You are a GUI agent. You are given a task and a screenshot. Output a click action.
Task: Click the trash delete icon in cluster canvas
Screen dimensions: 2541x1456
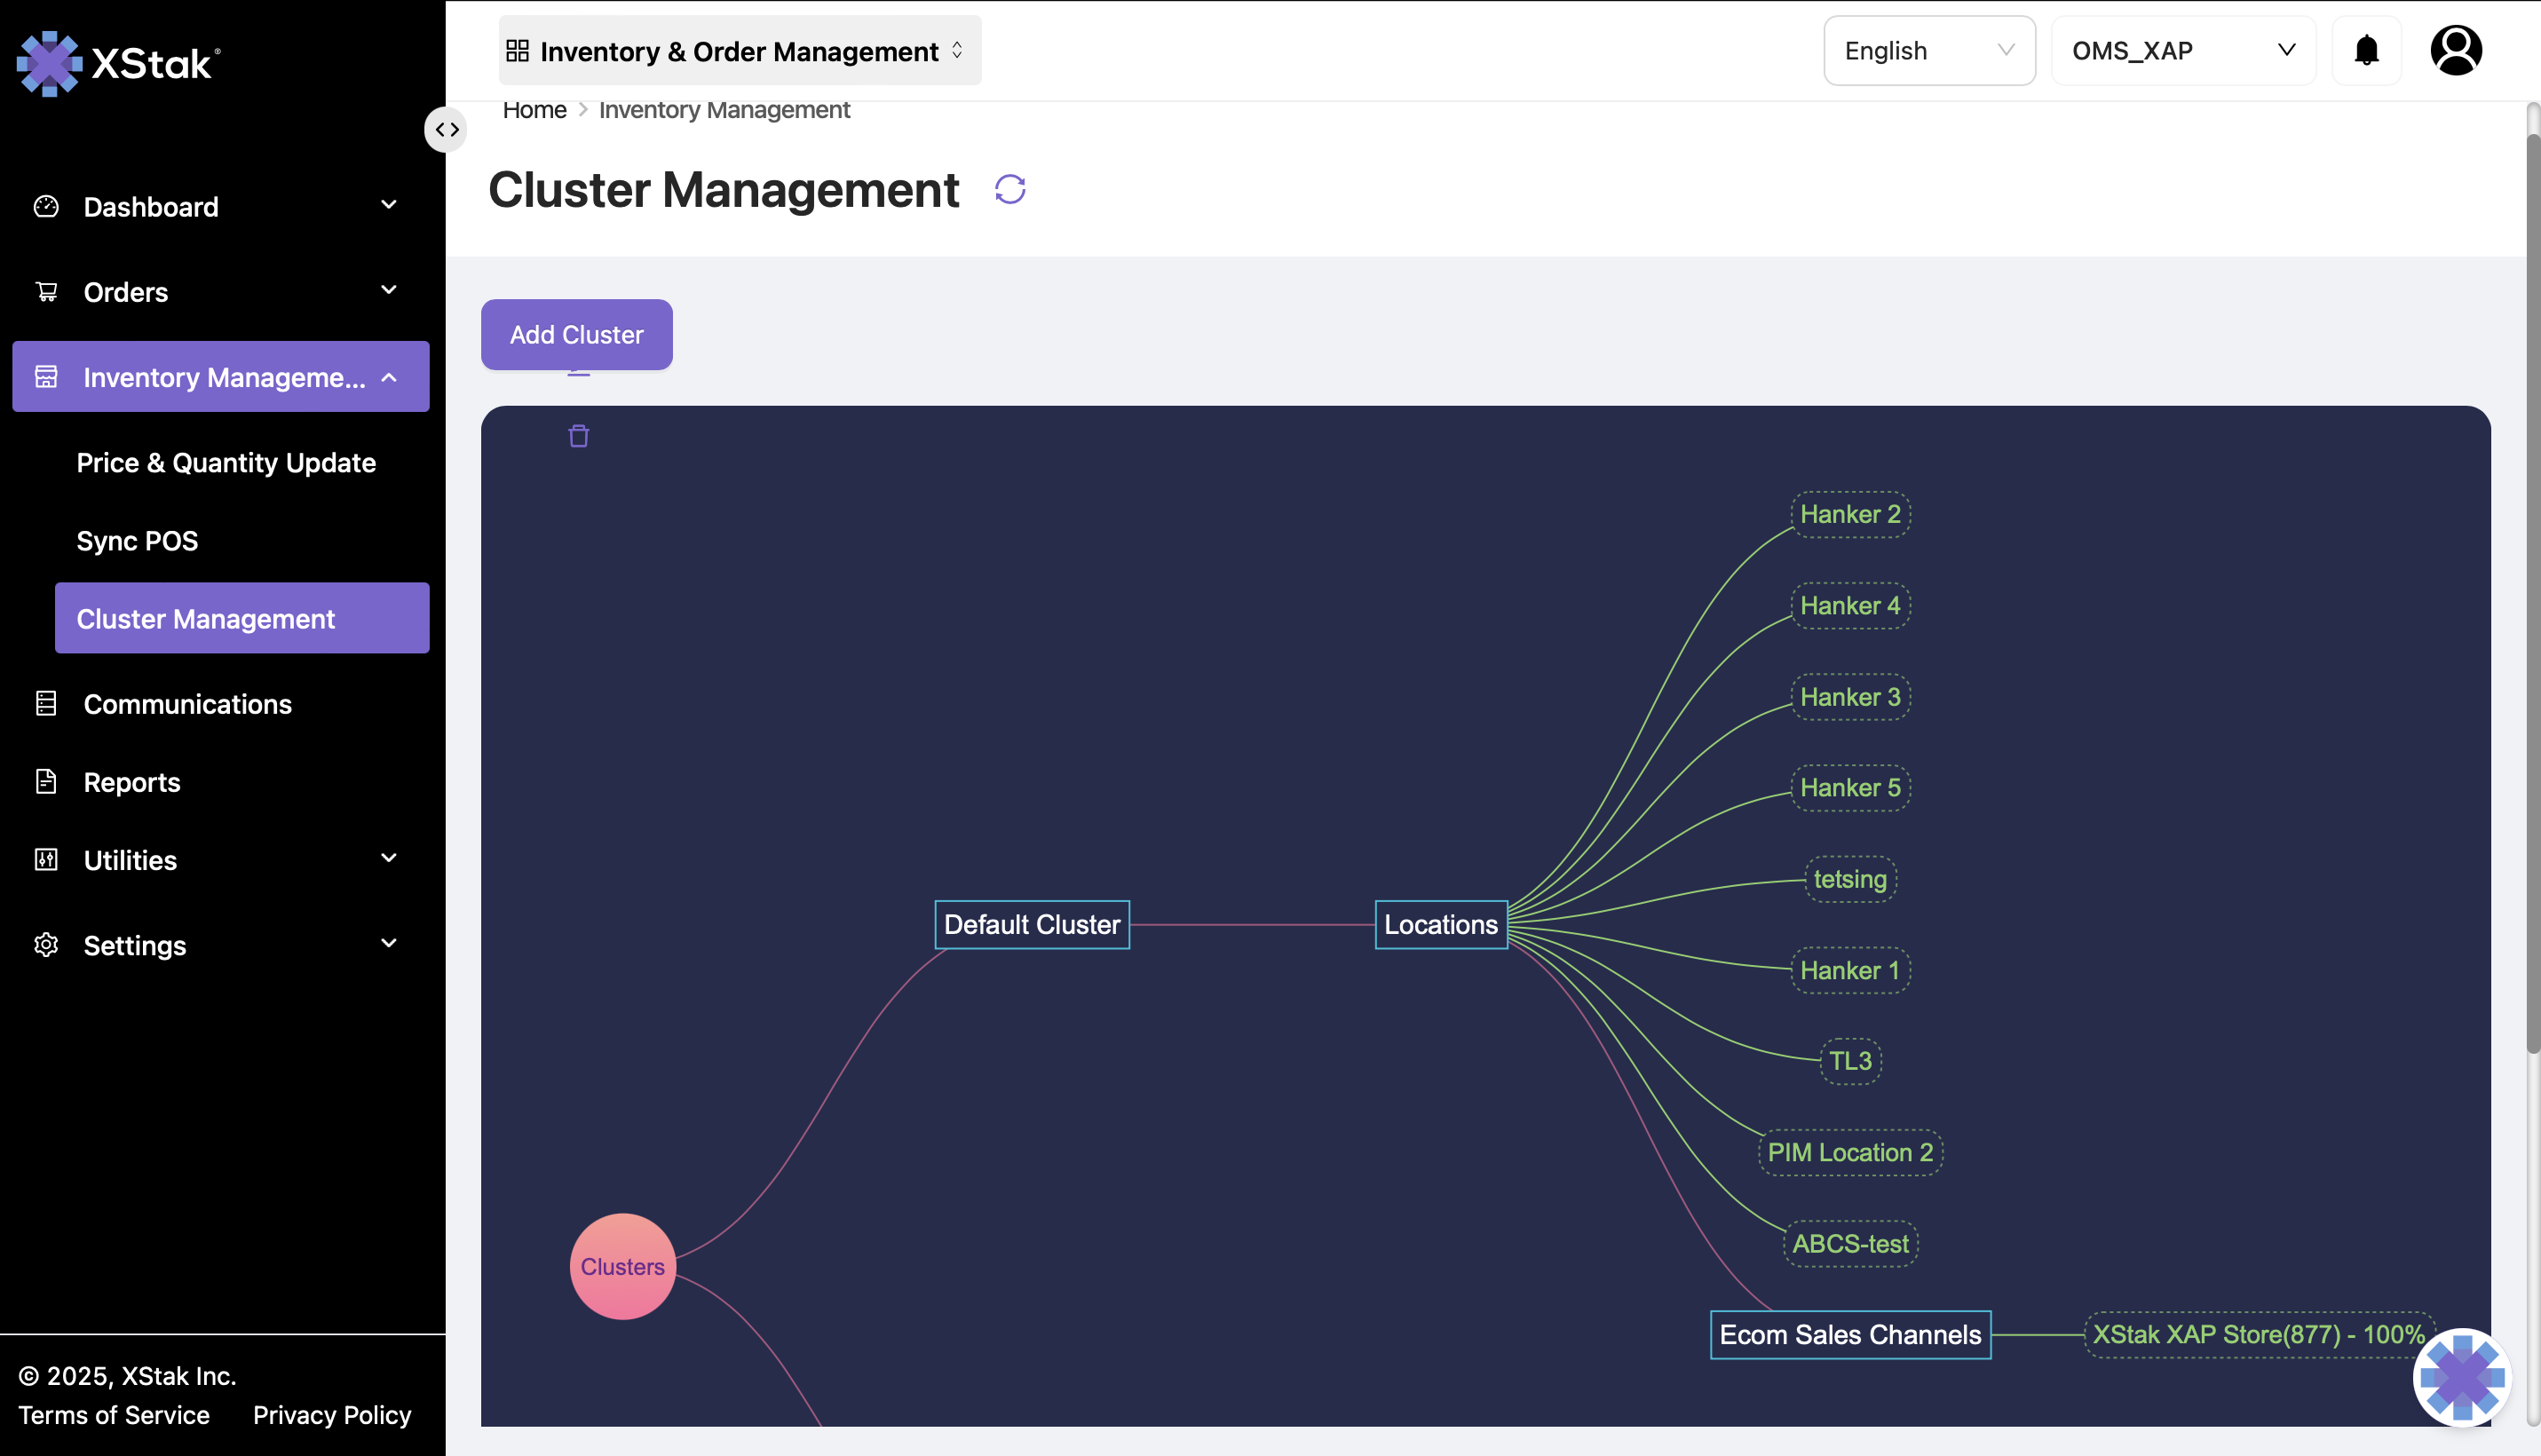578,436
